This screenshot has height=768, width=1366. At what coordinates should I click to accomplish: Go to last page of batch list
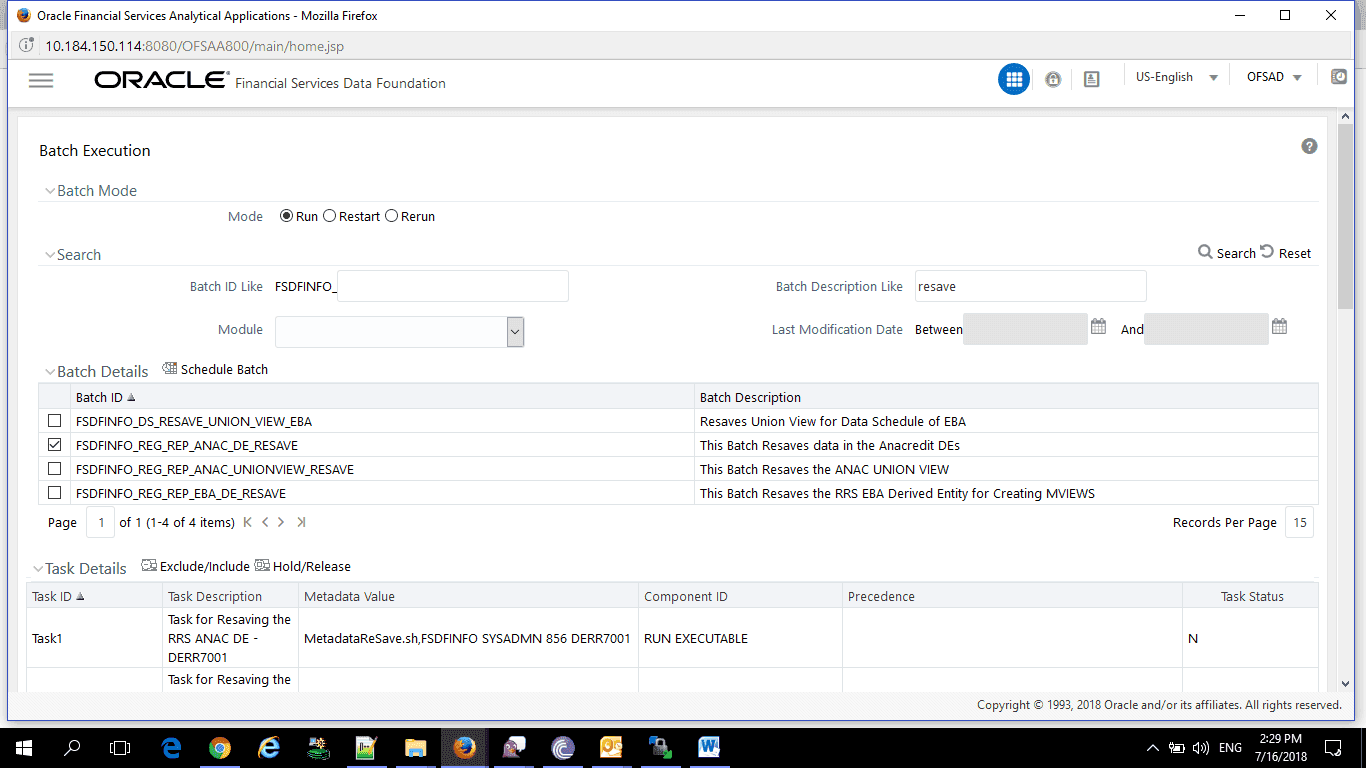tap(301, 522)
